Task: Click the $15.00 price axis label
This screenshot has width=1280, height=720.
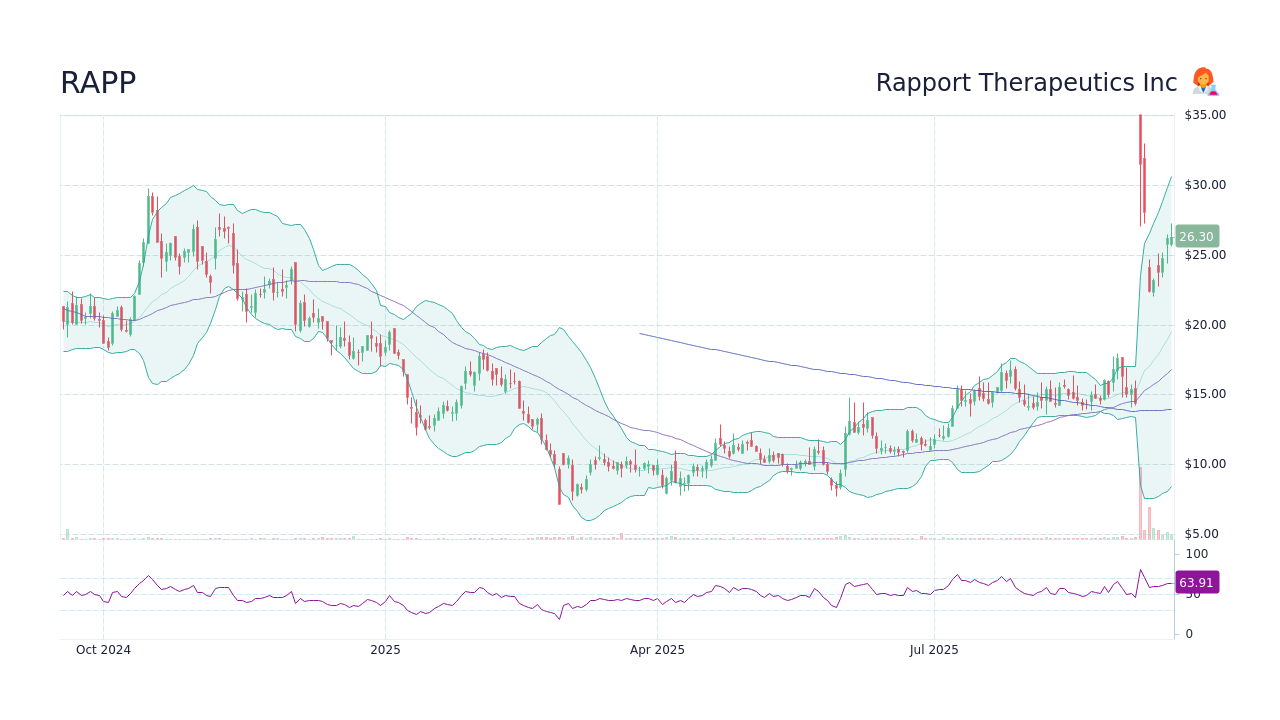Action: tap(1205, 394)
